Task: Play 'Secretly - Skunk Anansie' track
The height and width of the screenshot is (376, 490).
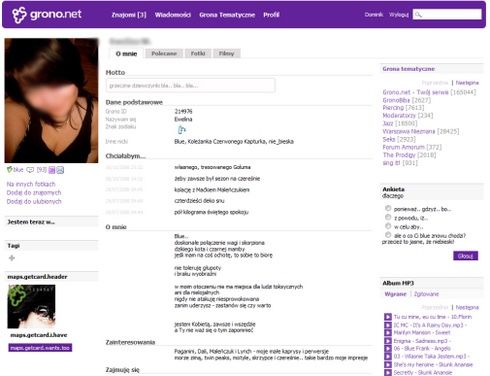Action: pyautogui.click(x=388, y=372)
